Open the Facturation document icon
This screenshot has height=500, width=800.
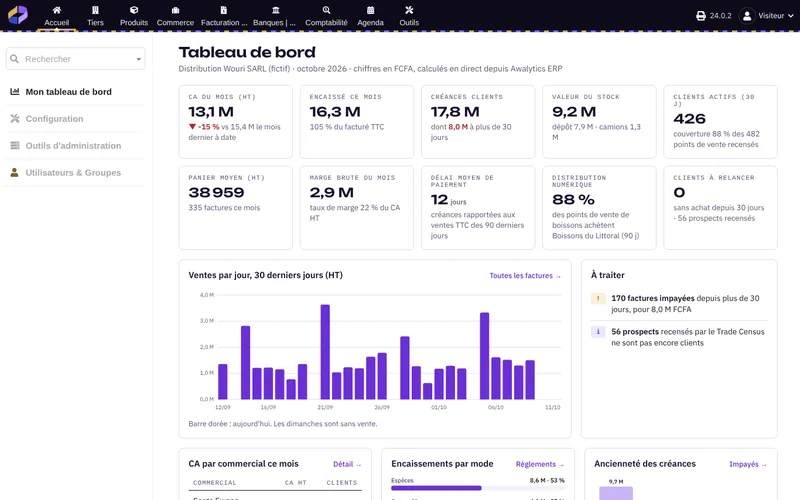click(x=223, y=10)
